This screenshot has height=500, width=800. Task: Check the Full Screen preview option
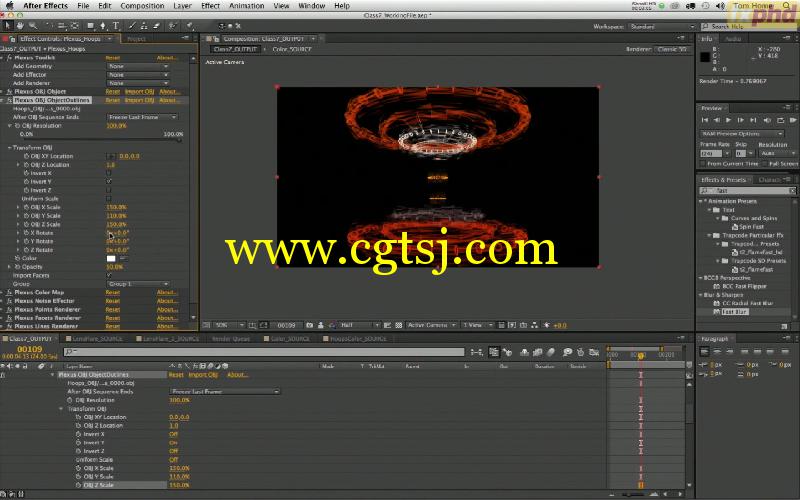(x=765, y=164)
